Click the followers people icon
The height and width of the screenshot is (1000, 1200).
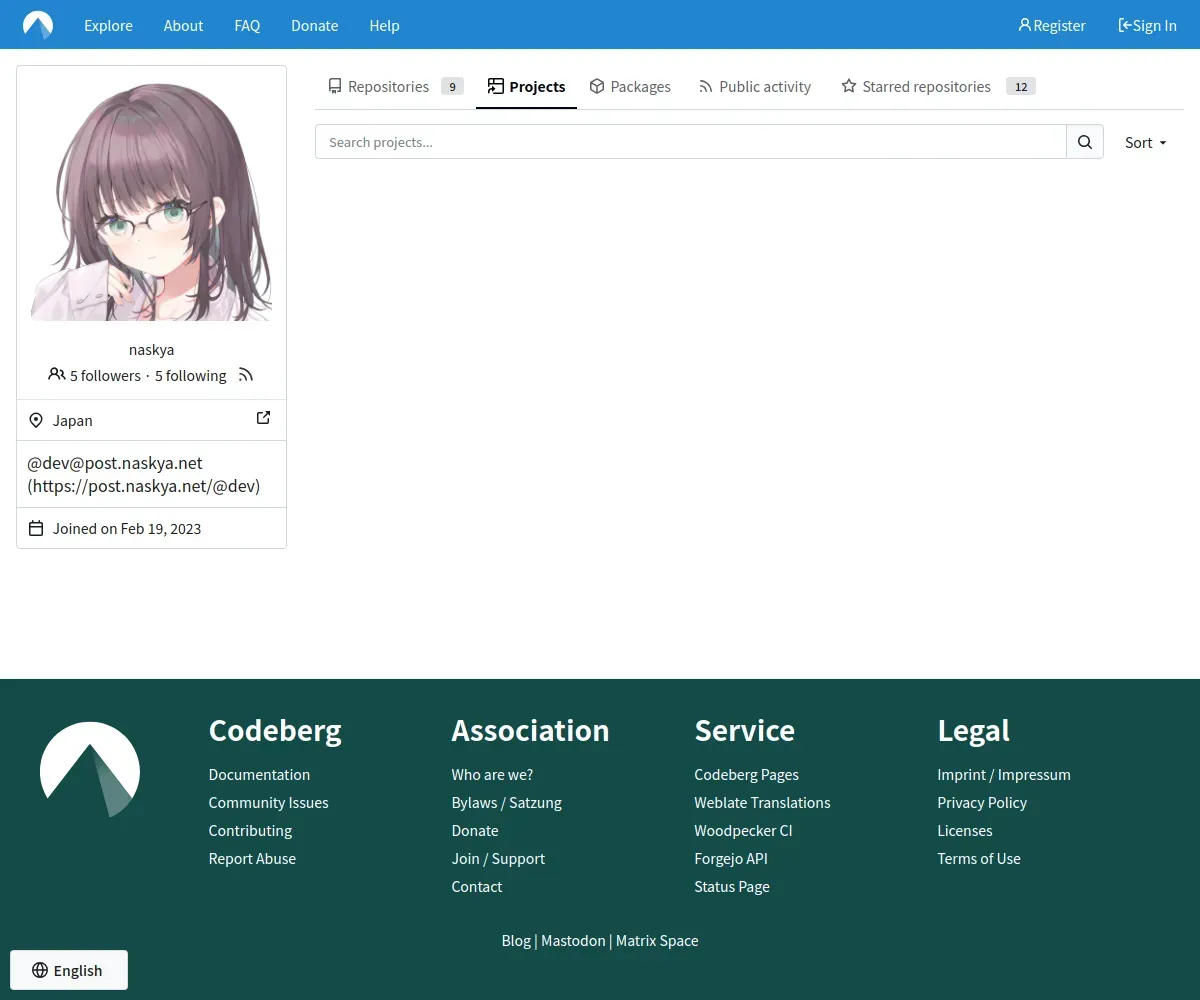tap(57, 374)
